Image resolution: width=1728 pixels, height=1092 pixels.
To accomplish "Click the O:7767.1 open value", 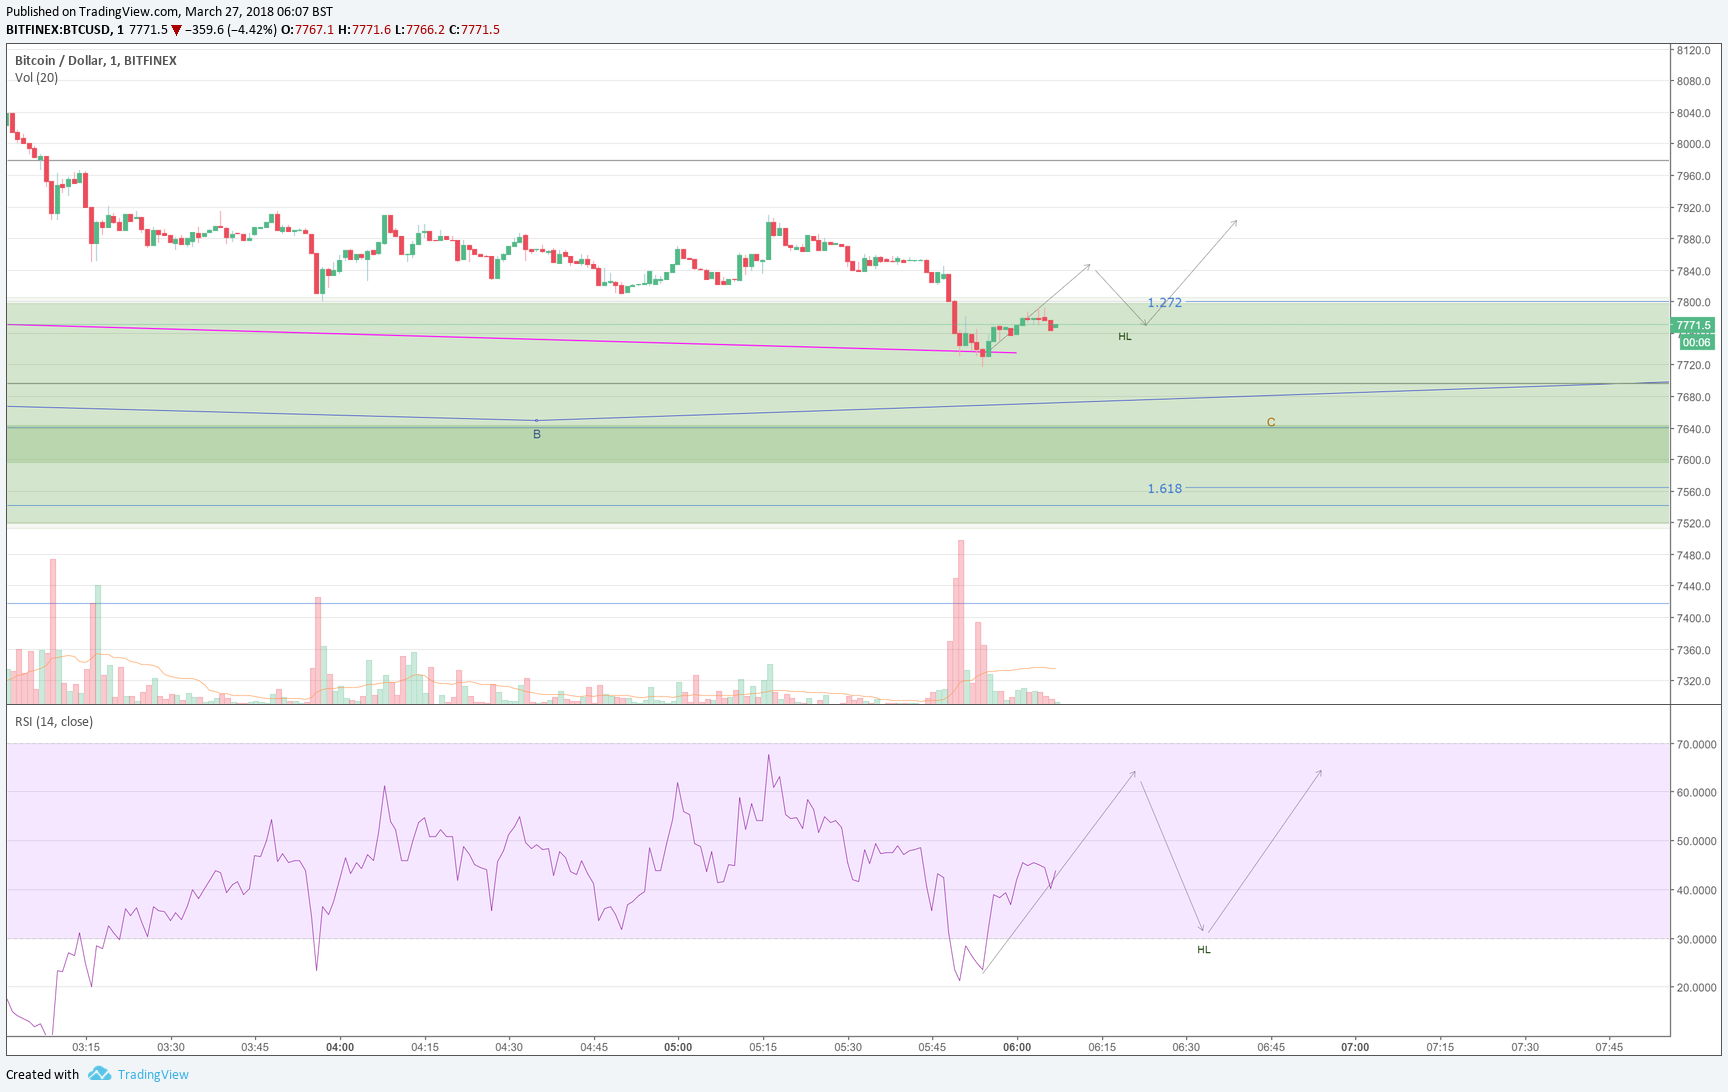I will [x=307, y=29].
